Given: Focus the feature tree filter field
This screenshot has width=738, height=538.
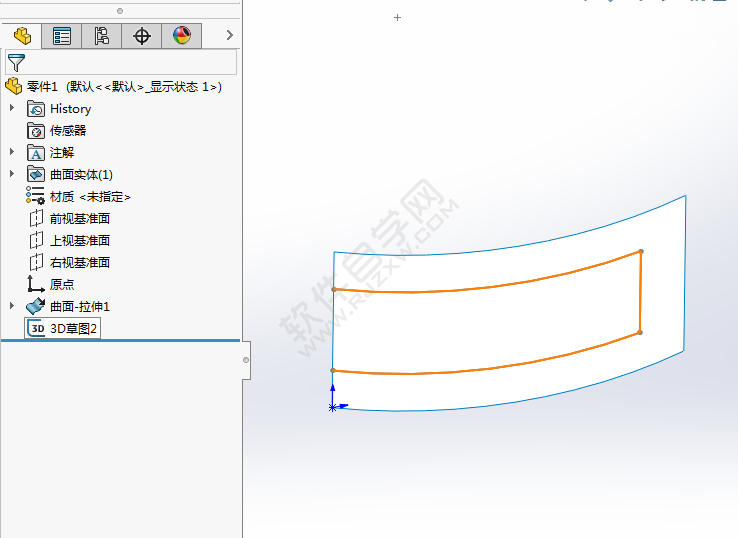Looking at the screenshot, I should click(121, 62).
